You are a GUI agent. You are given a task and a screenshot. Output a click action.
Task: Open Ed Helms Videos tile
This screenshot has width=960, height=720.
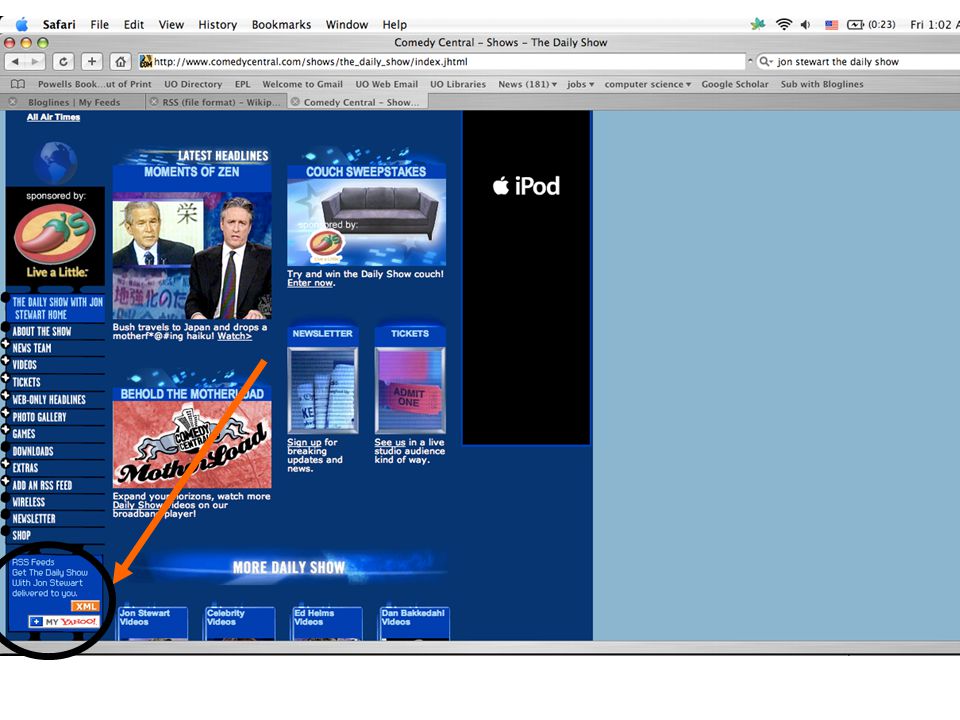(x=328, y=623)
